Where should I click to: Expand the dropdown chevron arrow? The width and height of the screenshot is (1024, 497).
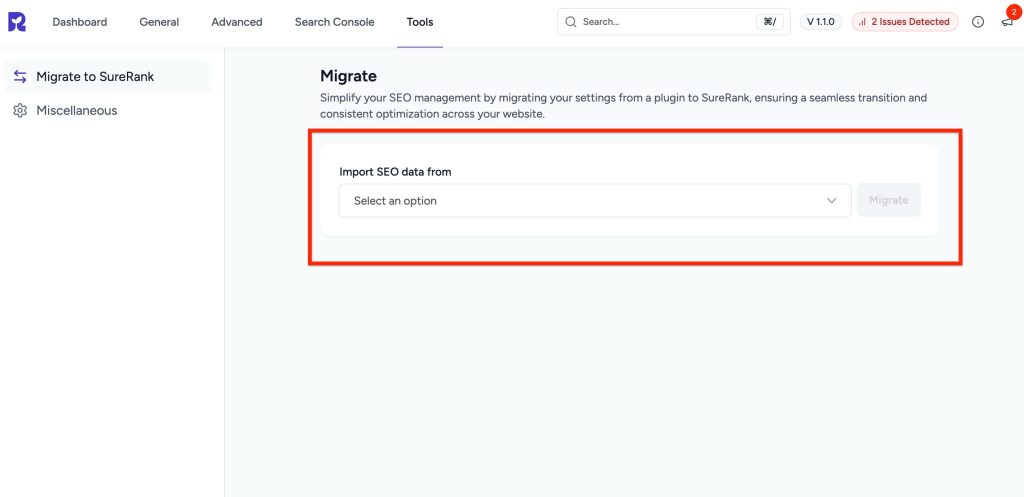pyautogui.click(x=831, y=200)
